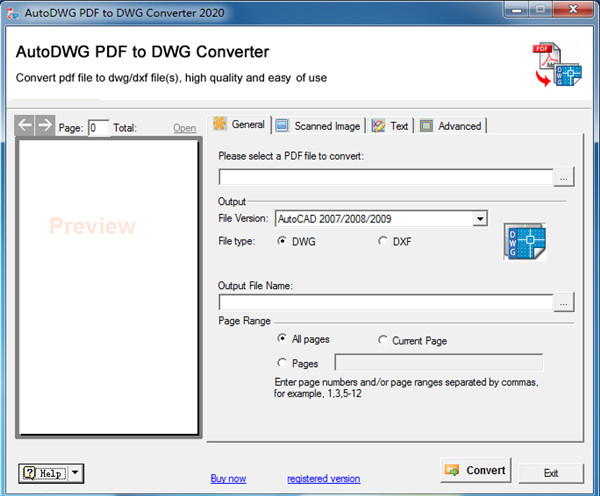
Task: Open the File Version dropdown
Action: (x=479, y=219)
